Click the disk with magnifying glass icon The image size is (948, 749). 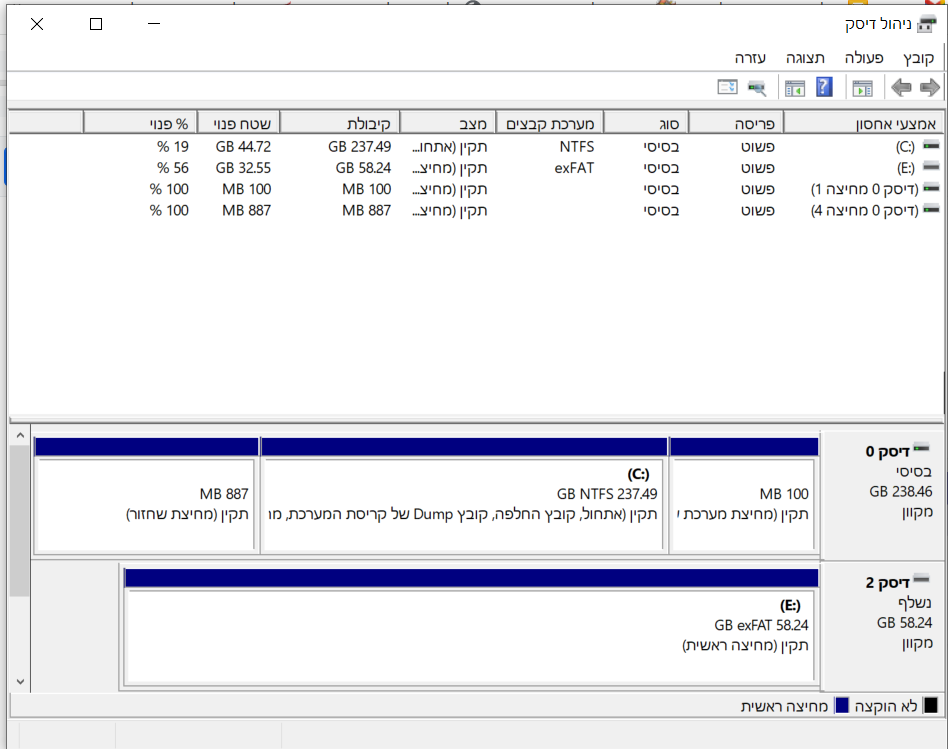pos(756,88)
